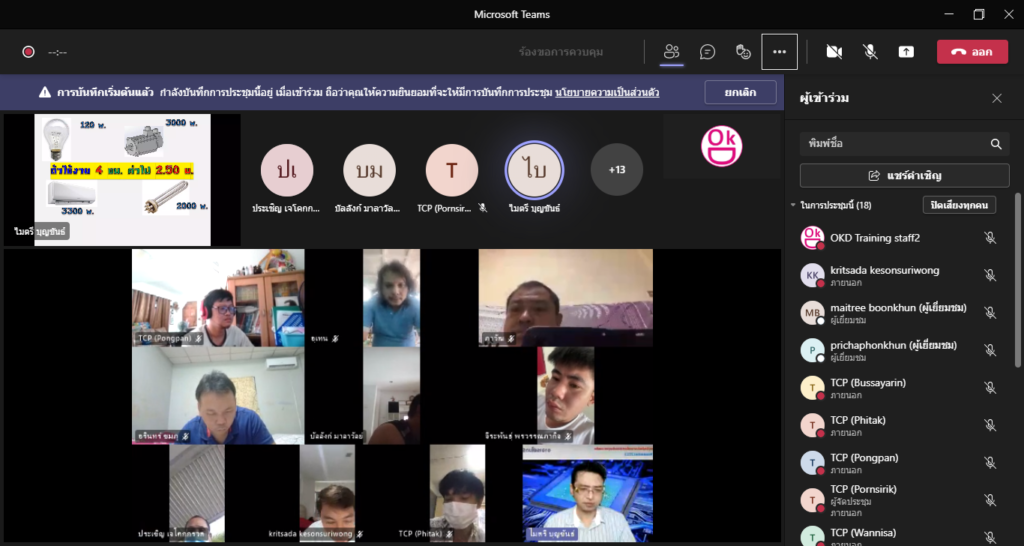The image size is (1024, 546).
Task: Select the kritsada kesonsuriwong video tile
Action: (327, 493)
